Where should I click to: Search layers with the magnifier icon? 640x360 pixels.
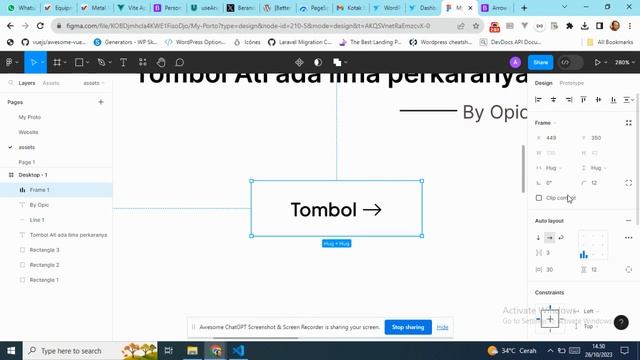click(11, 83)
